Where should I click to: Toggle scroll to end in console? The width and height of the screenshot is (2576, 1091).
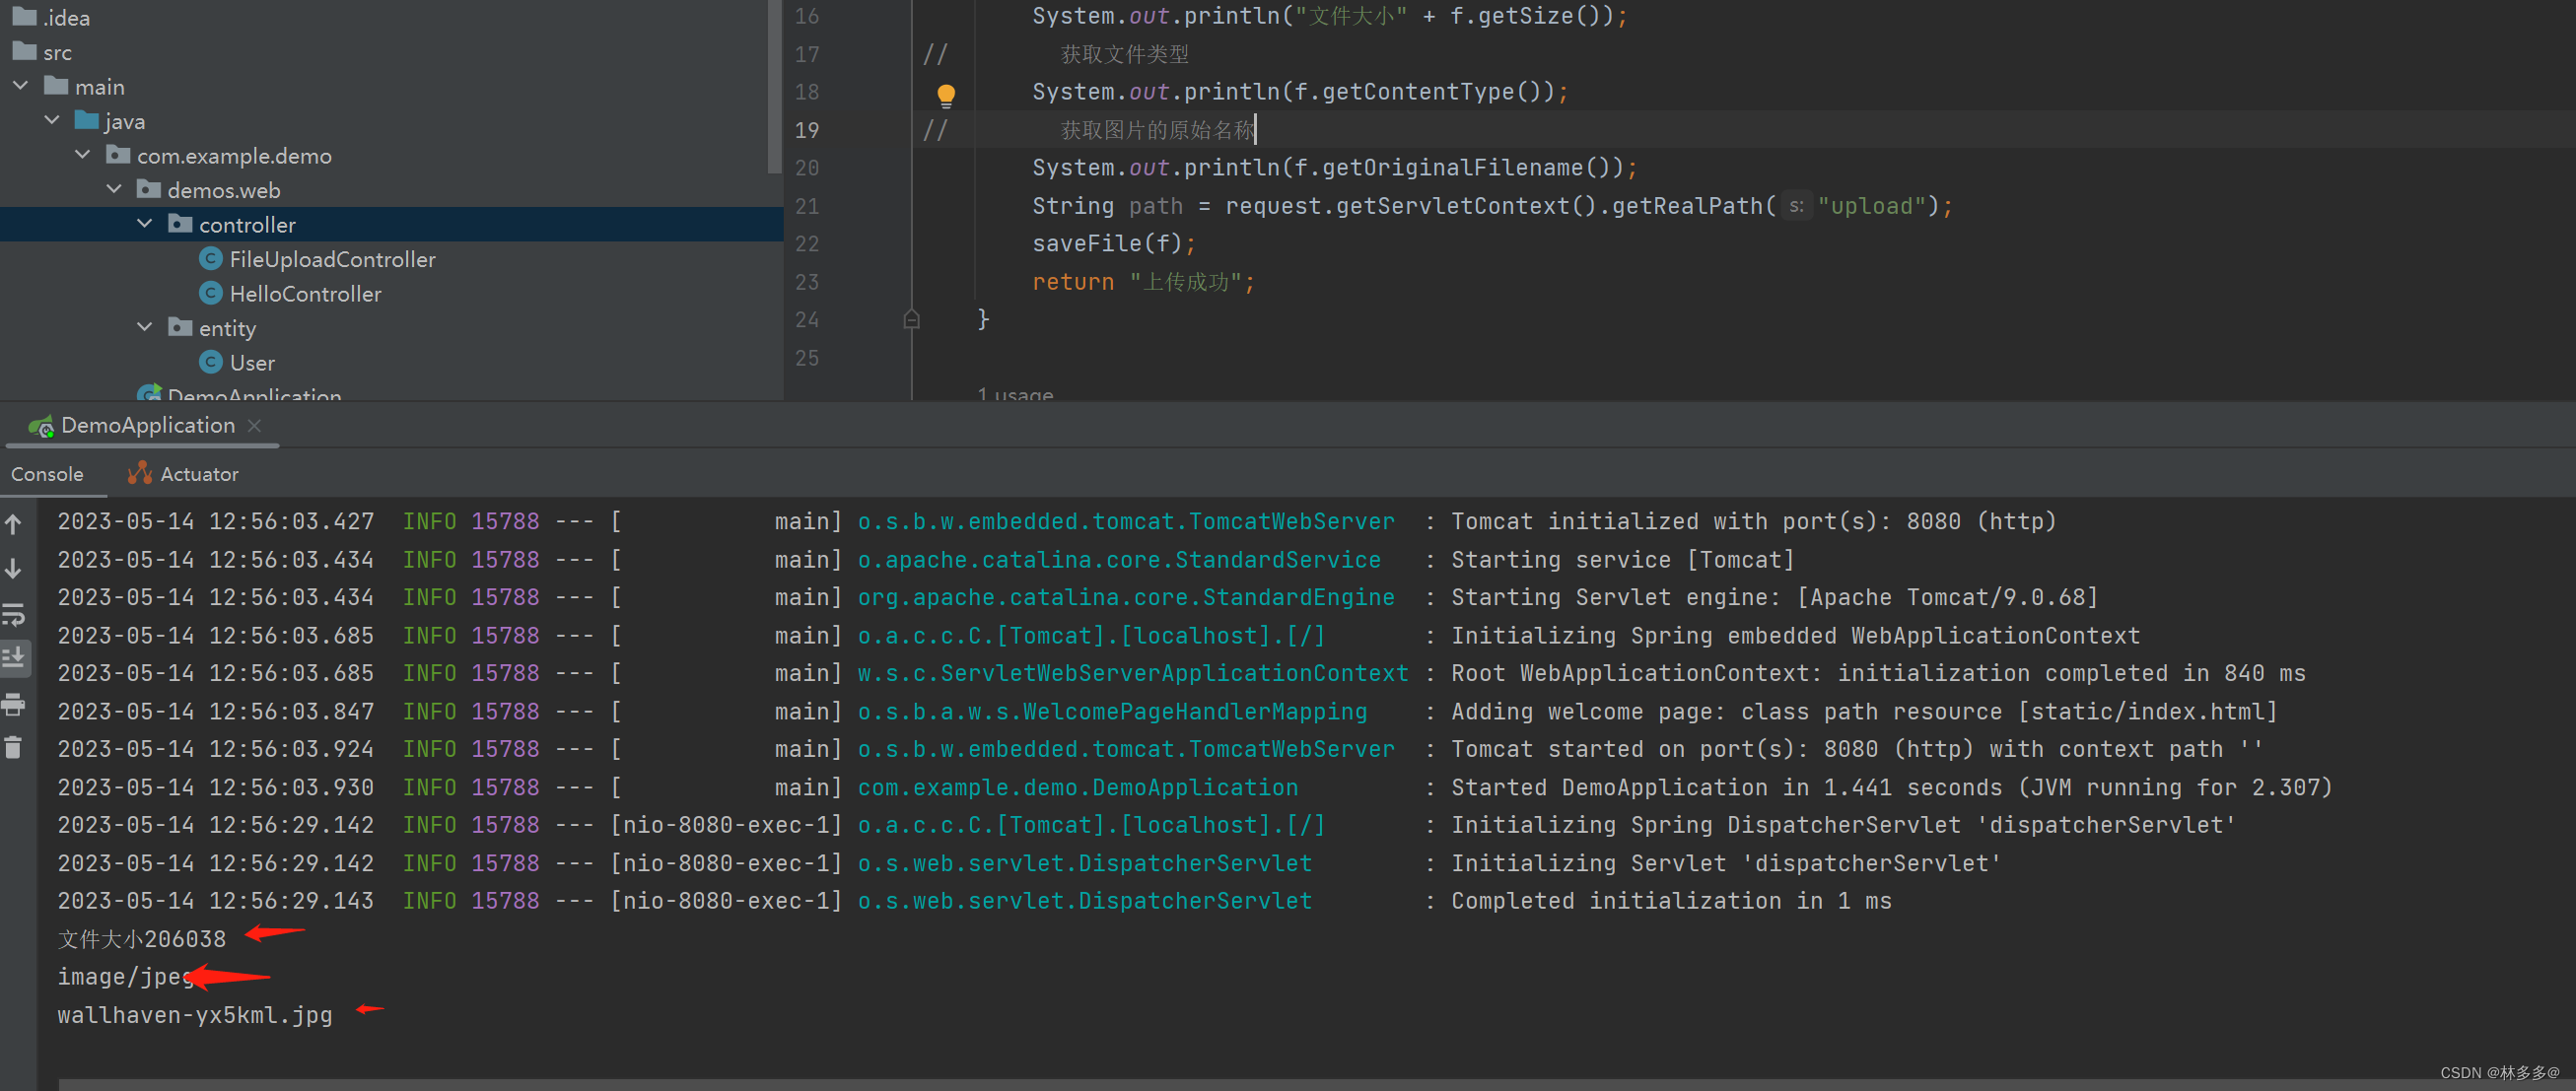pyautogui.click(x=14, y=658)
